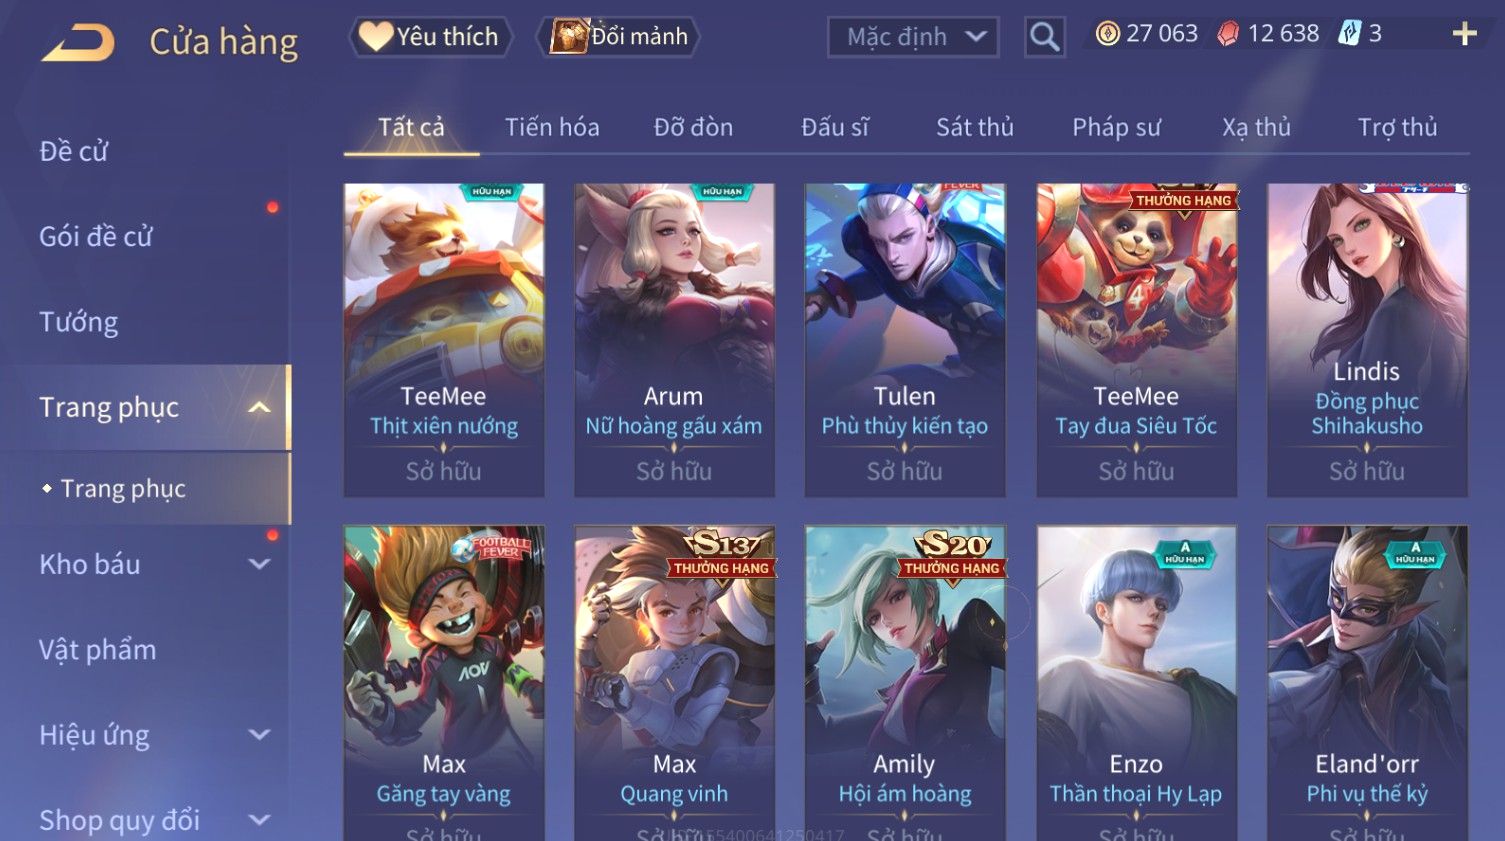Image resolution: width=1505 pixels, height=841 pixels.
Task: Open the Mặc định sort dropdown
Action: [913, 37]
